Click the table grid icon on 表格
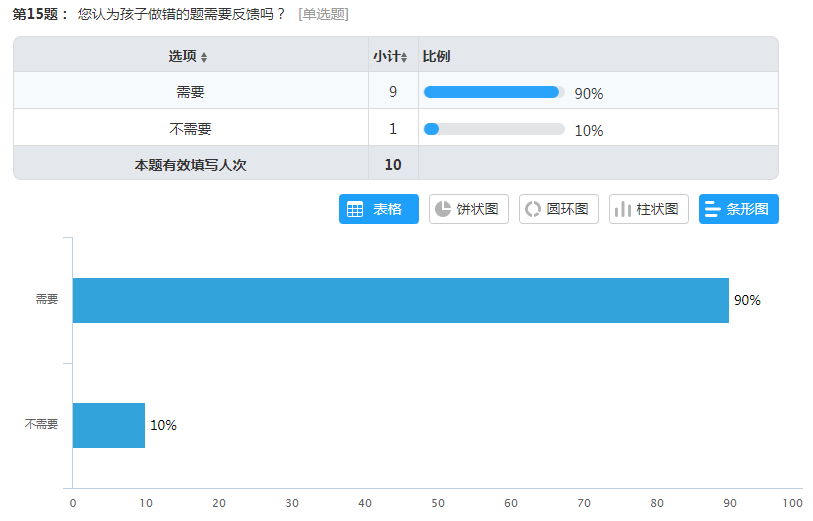Viewport: 813px width, 521px height. [355, 209]
